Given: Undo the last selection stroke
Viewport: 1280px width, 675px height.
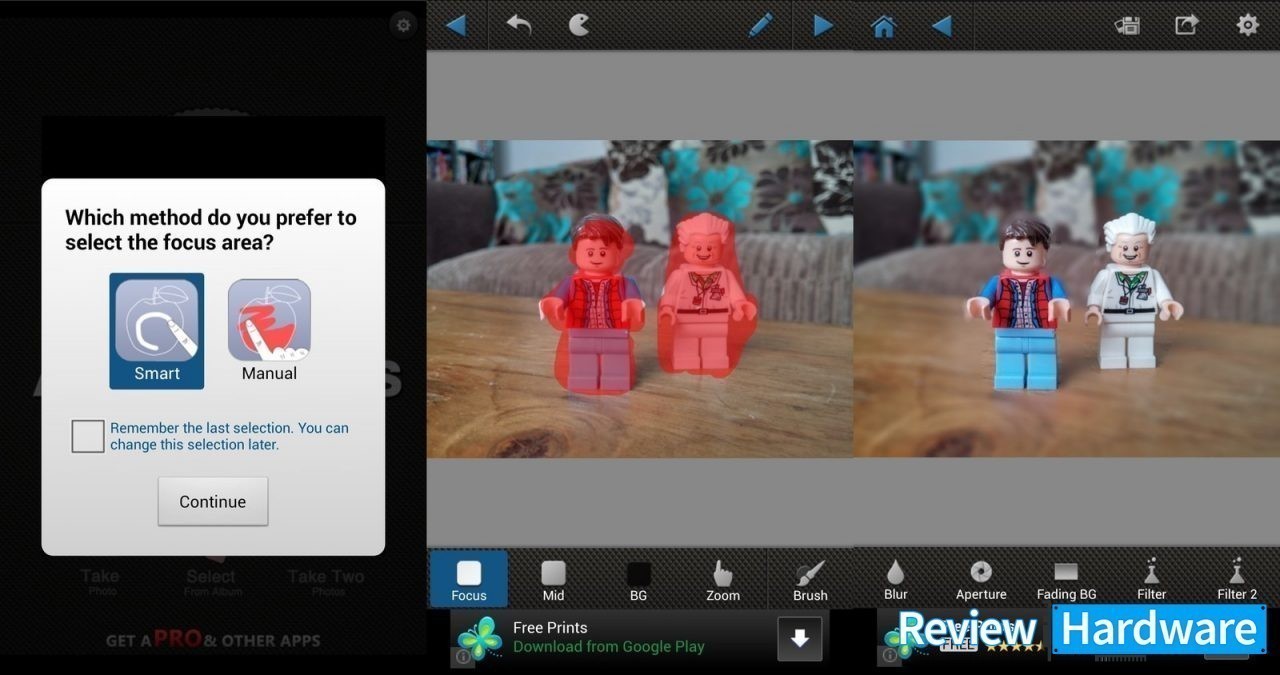Looking at the screenshot, I should pos(518,25).
